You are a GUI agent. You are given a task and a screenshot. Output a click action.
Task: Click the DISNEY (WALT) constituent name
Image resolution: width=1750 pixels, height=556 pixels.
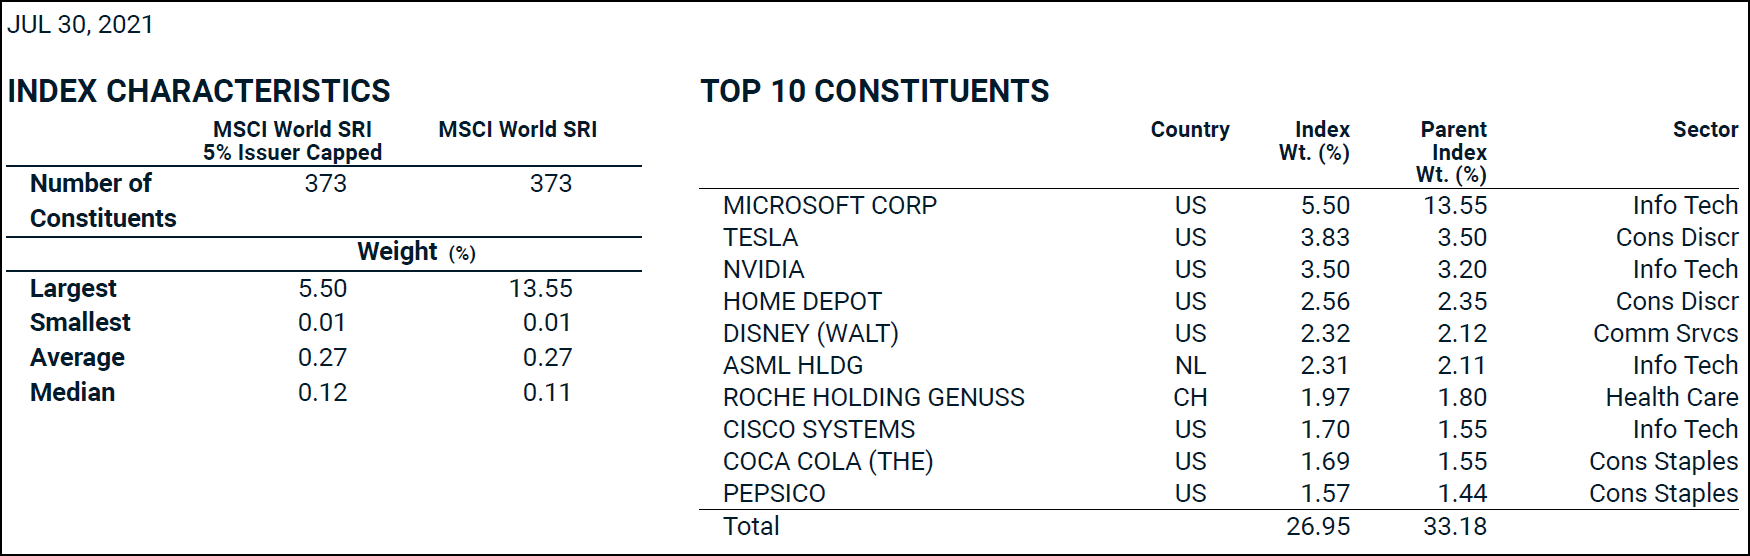pyautogui.click(x=810, y=334)
